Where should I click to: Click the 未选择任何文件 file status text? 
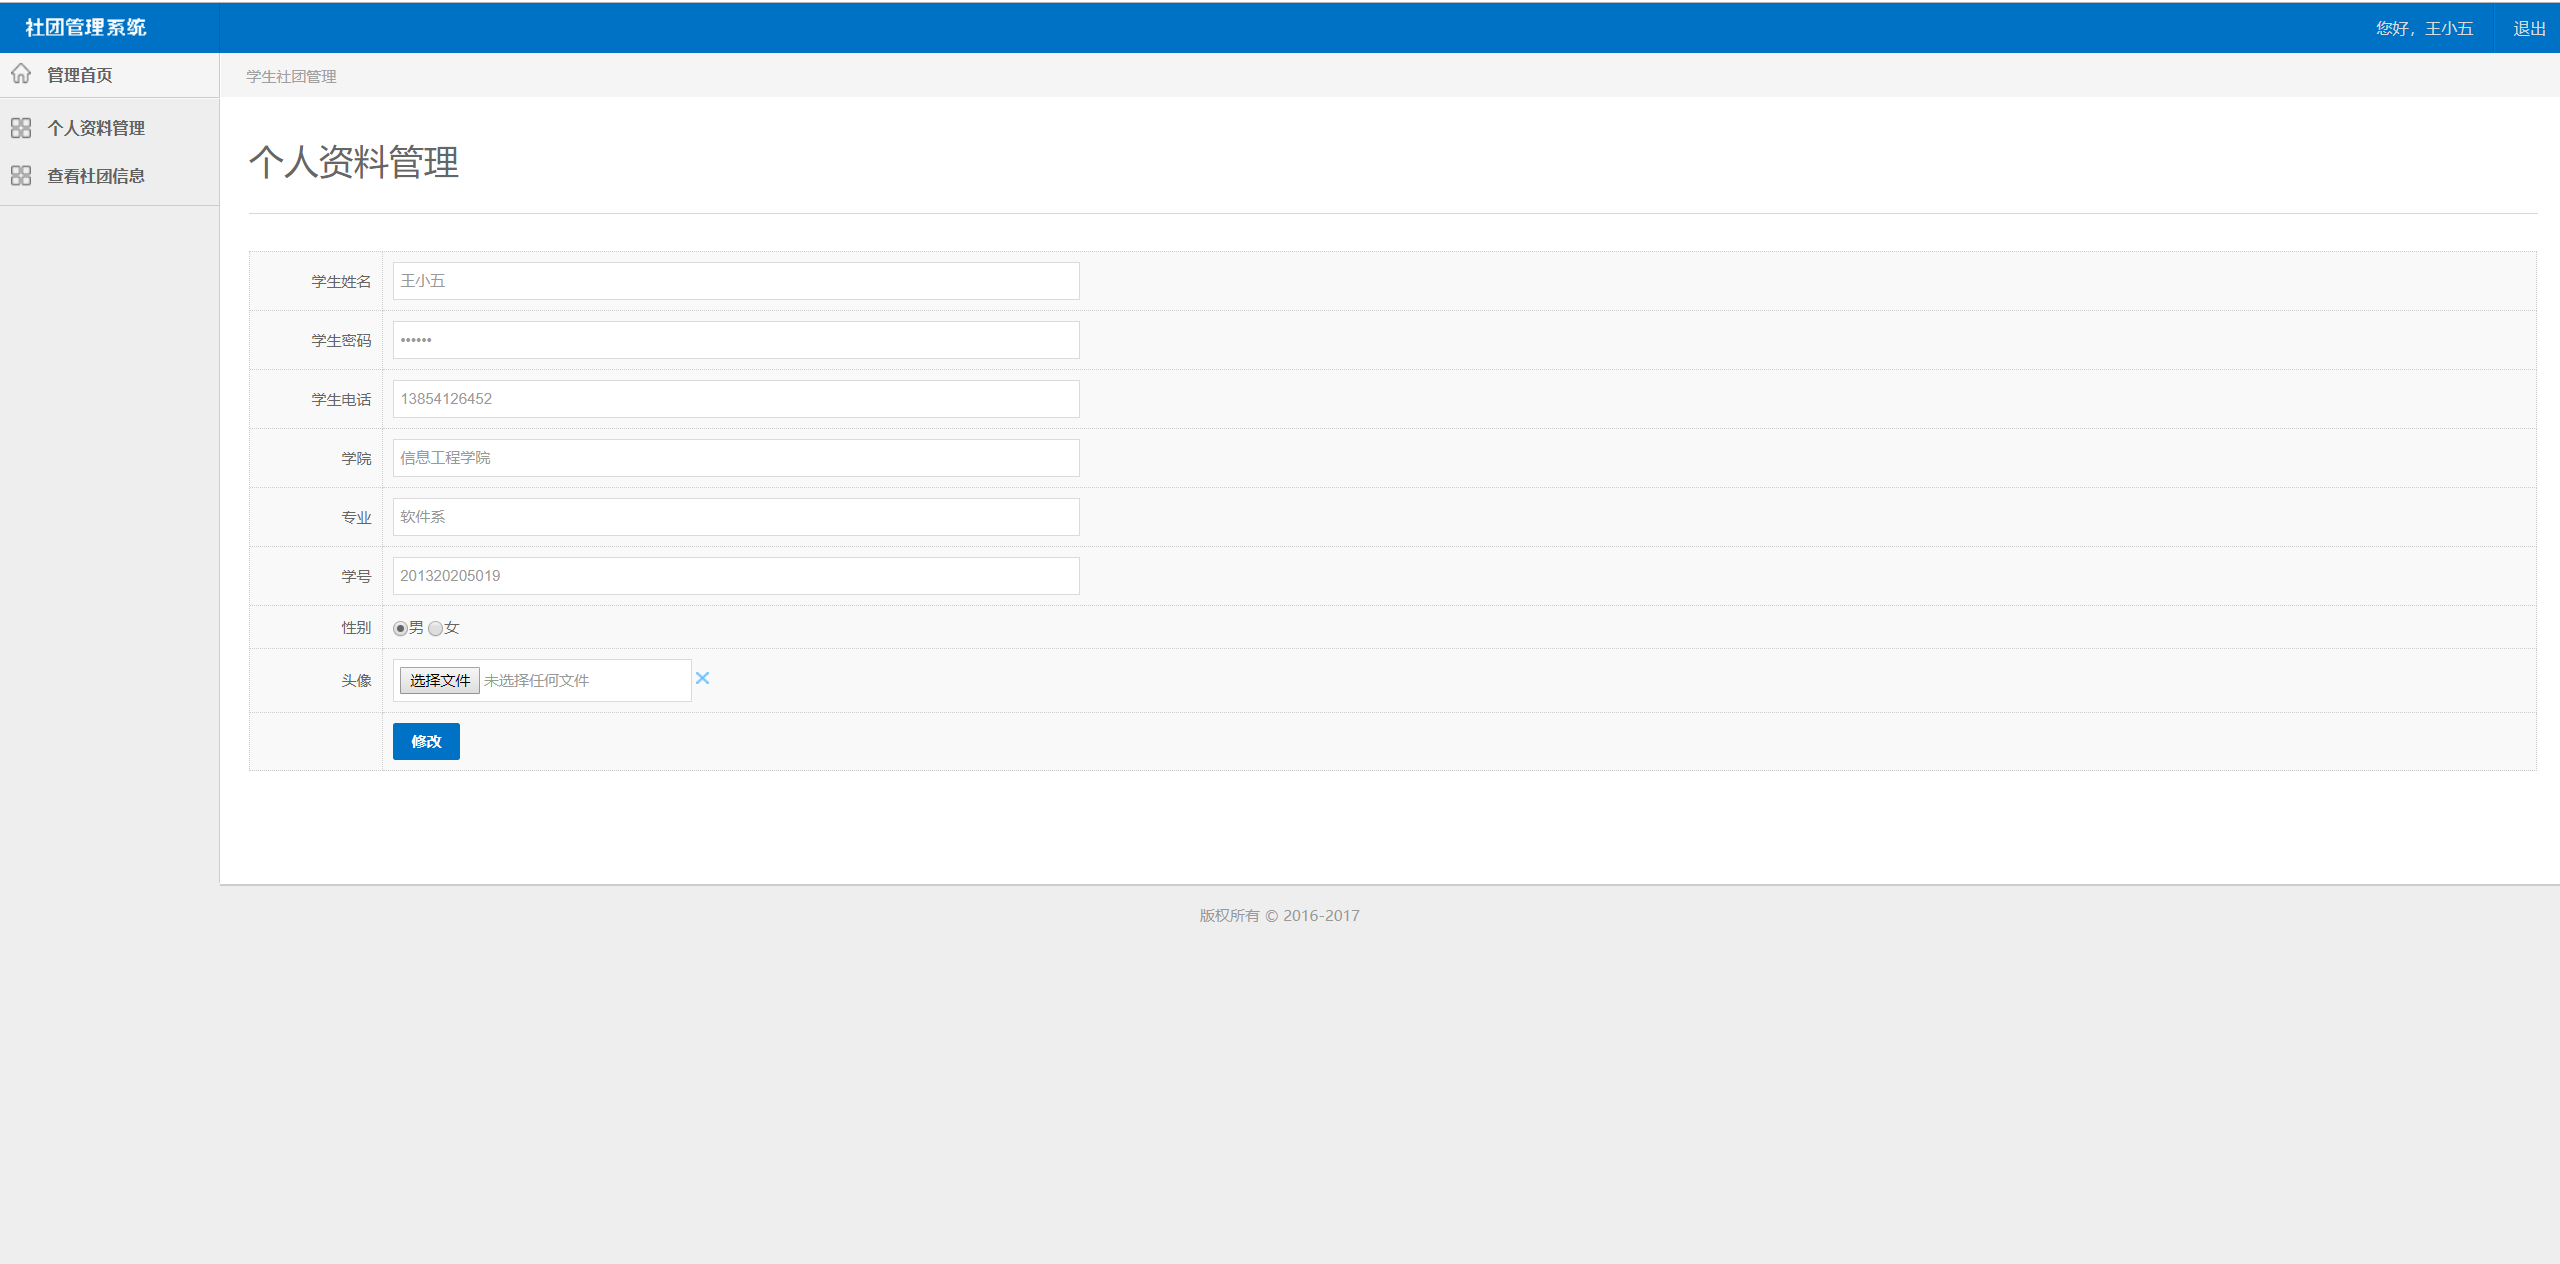tap(537, 681)
